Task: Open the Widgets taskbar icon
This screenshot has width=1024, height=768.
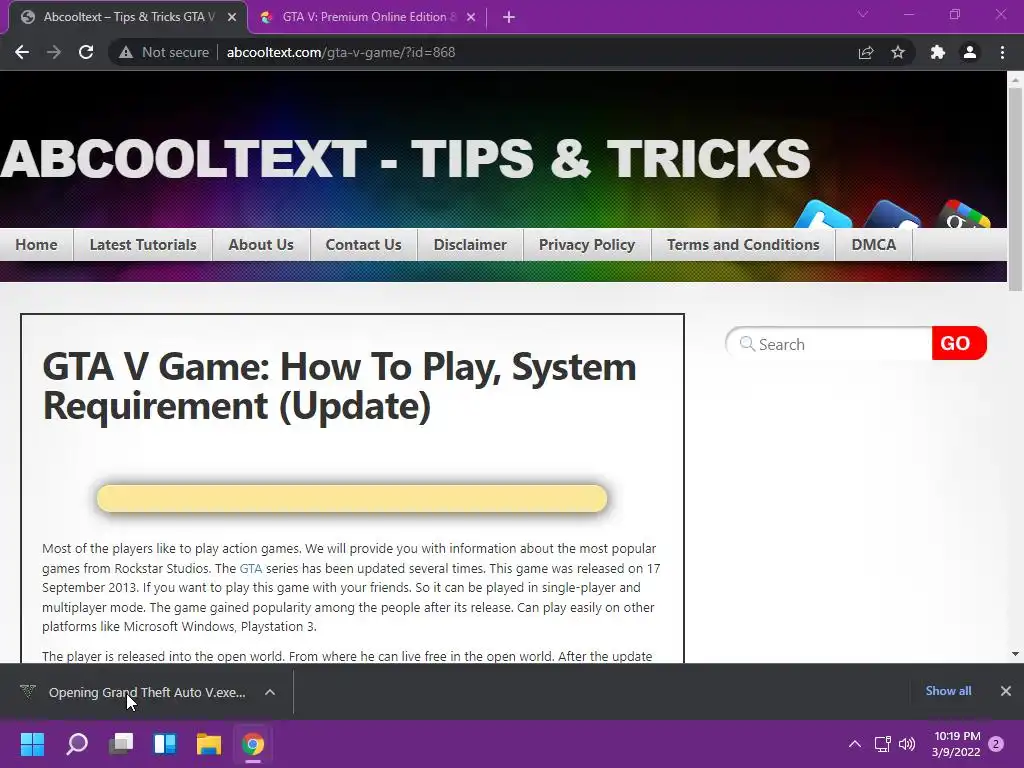Action: coord(165,744)
